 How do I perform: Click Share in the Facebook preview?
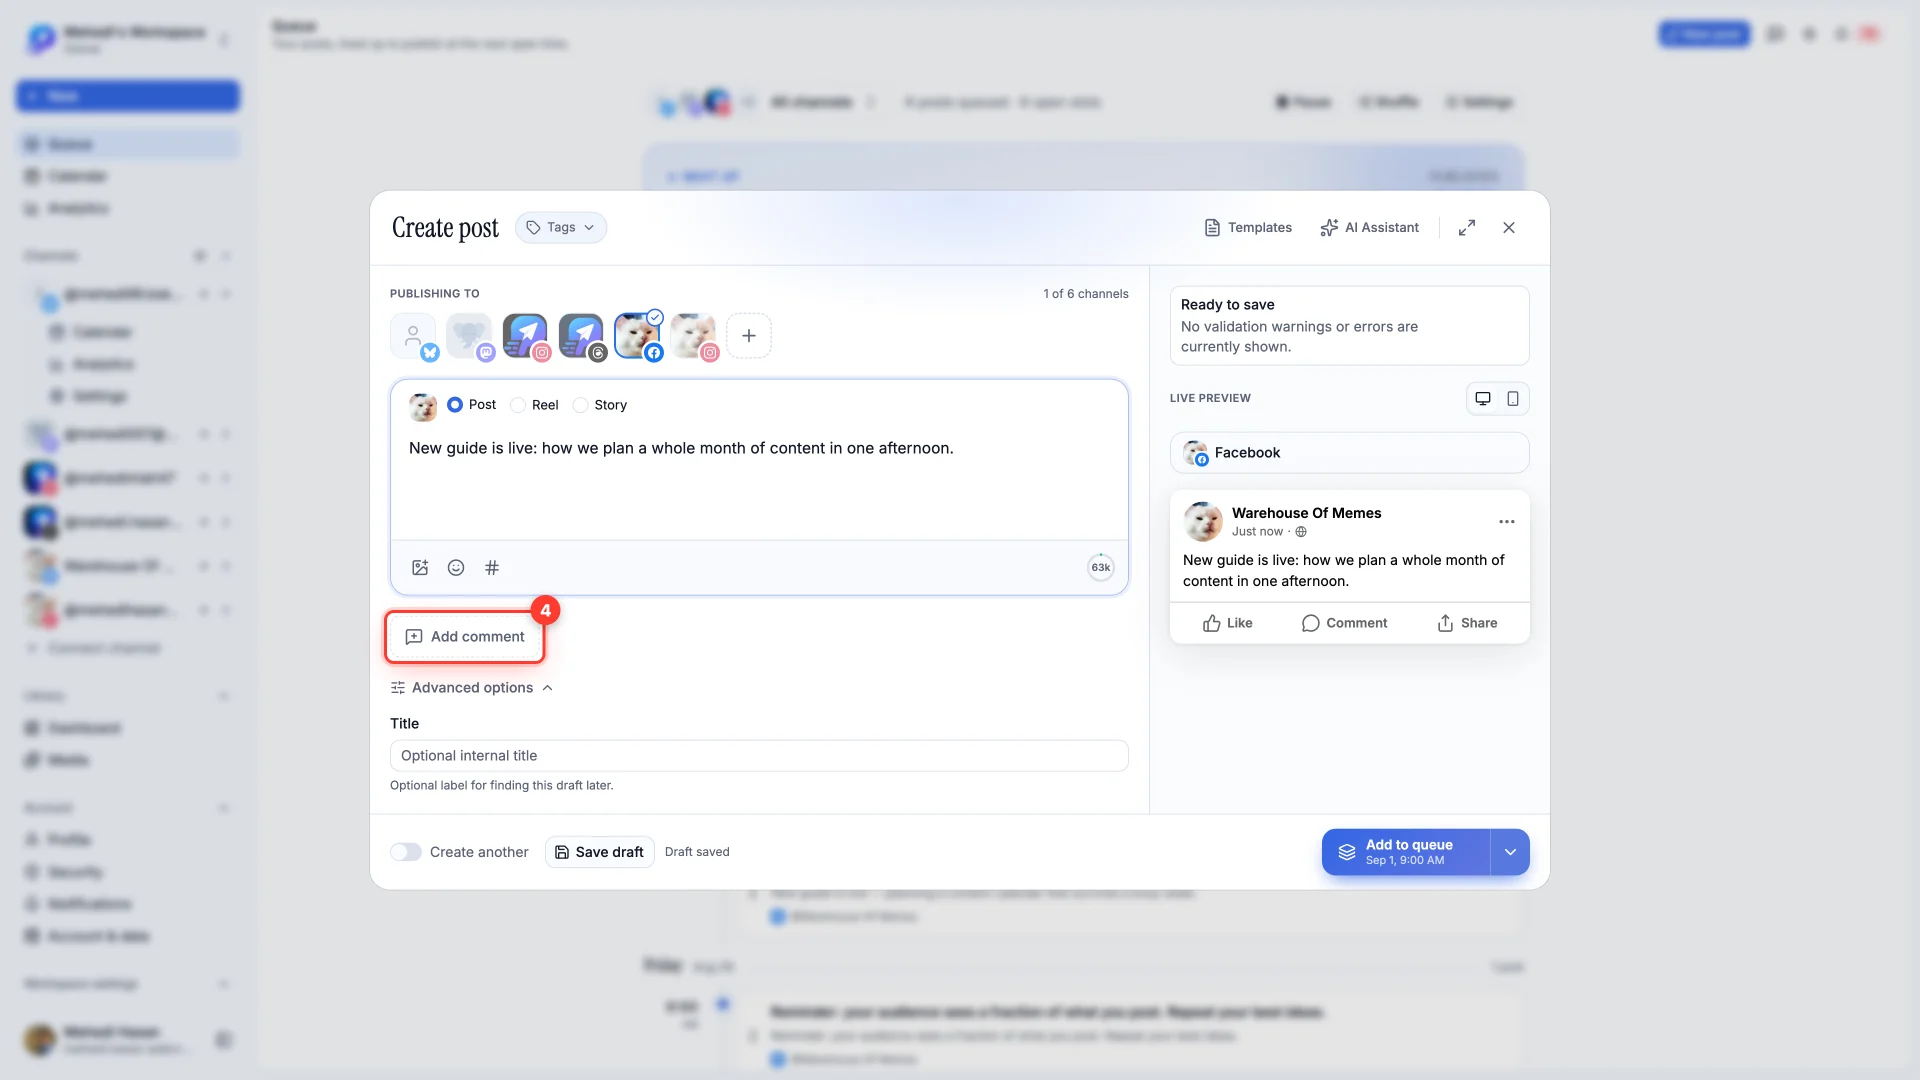click(x=1467, y=623)
